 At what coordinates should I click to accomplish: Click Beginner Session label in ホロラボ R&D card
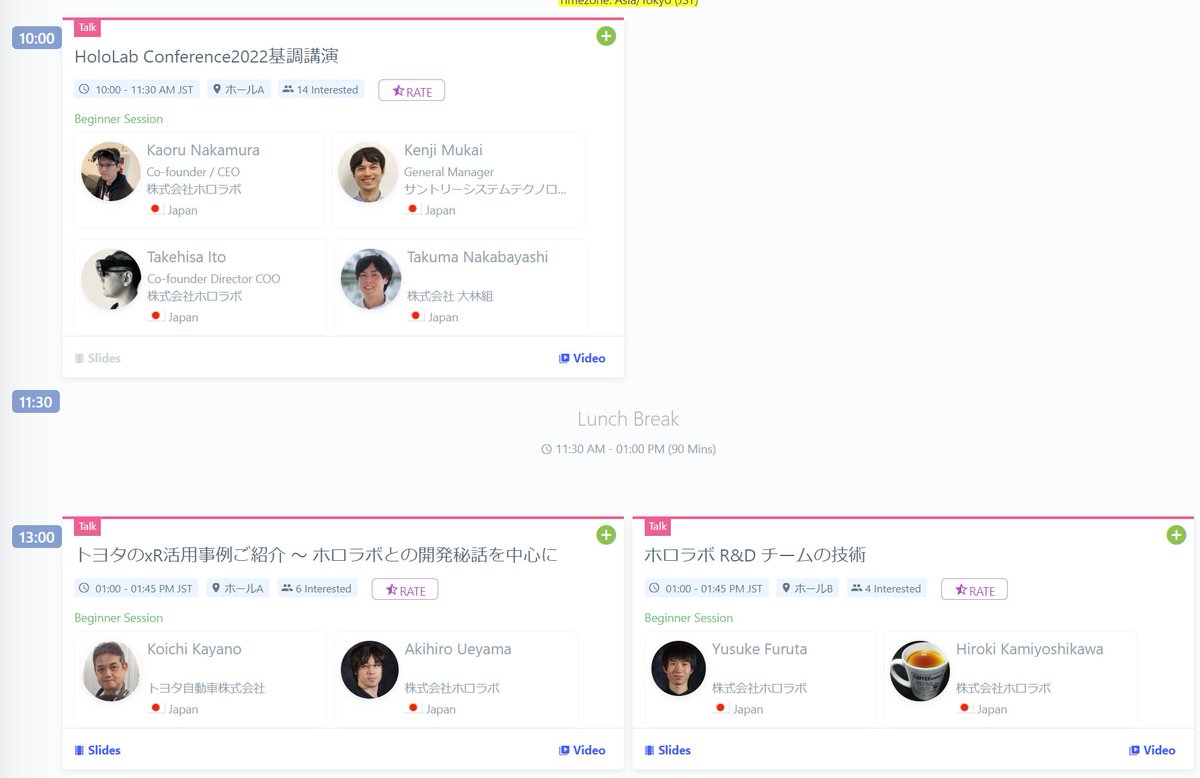tap(688, 618)
